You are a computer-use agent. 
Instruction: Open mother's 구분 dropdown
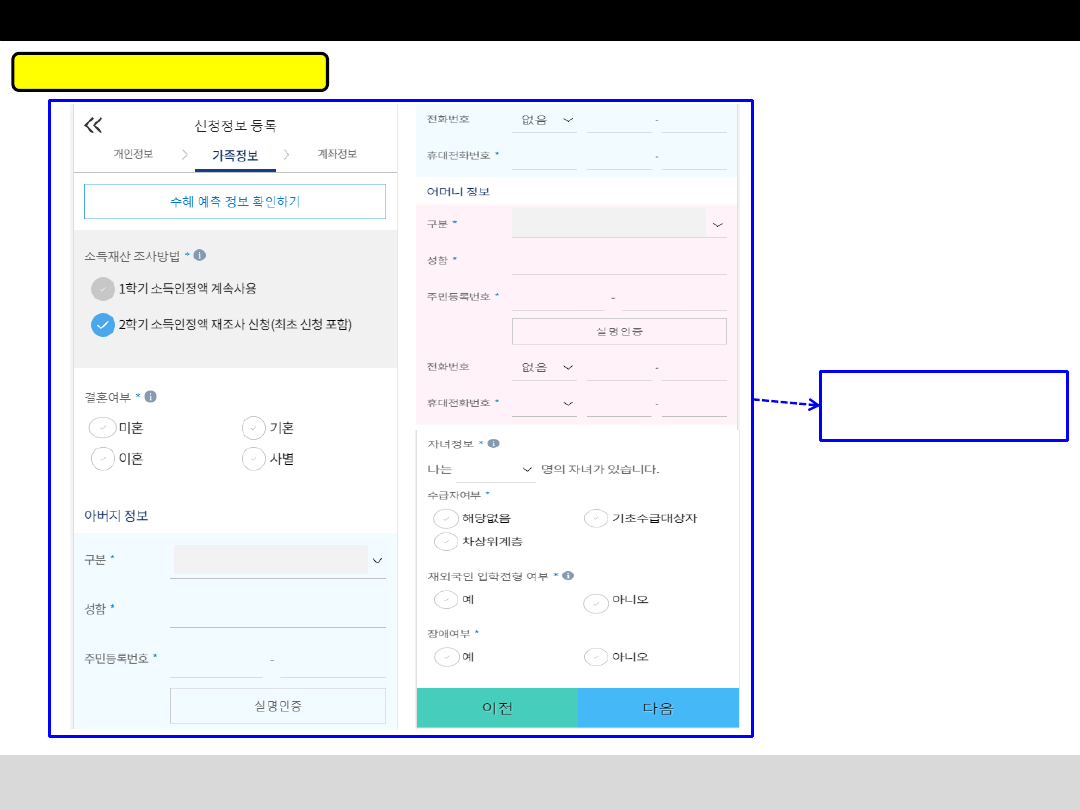(x=619, y=224)
